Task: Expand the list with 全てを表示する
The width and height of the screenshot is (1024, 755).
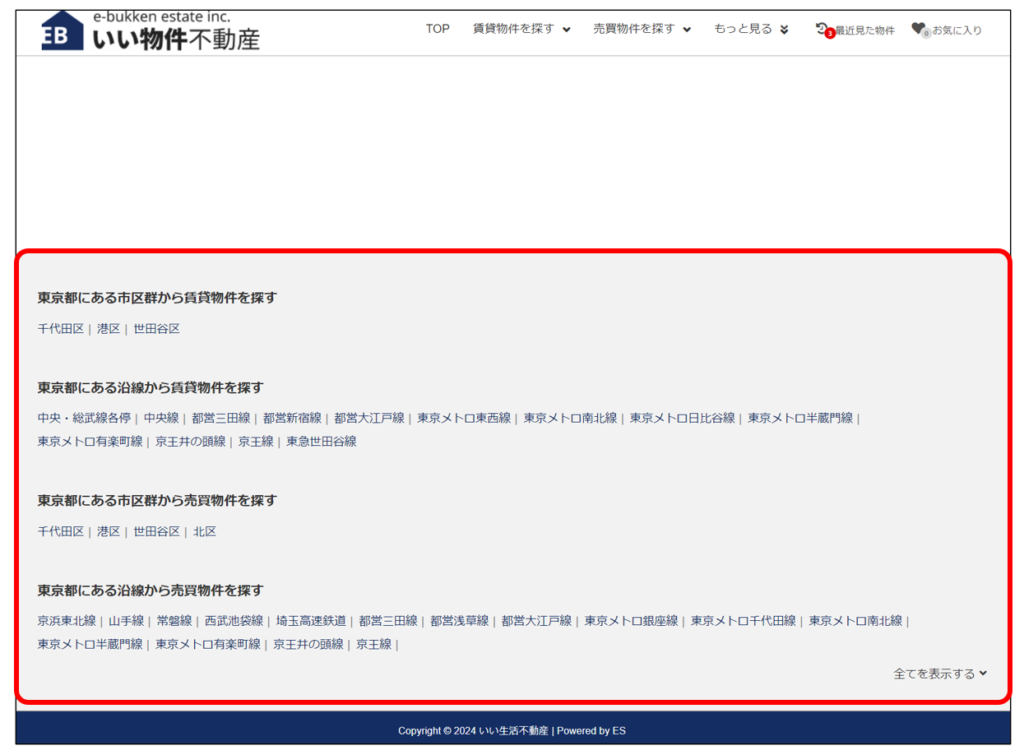Action: [x=939, y=674]
